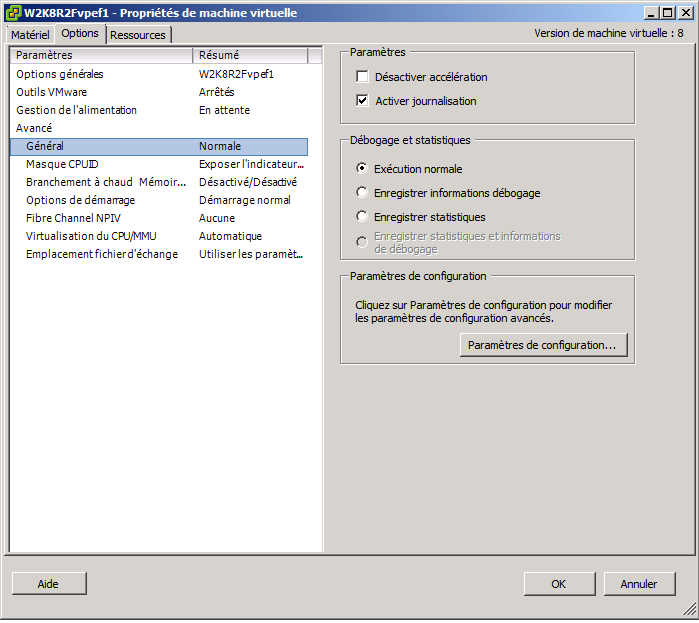
Task: Select Fibre Channel NPIV entry
Action: [x=159, y=218]
